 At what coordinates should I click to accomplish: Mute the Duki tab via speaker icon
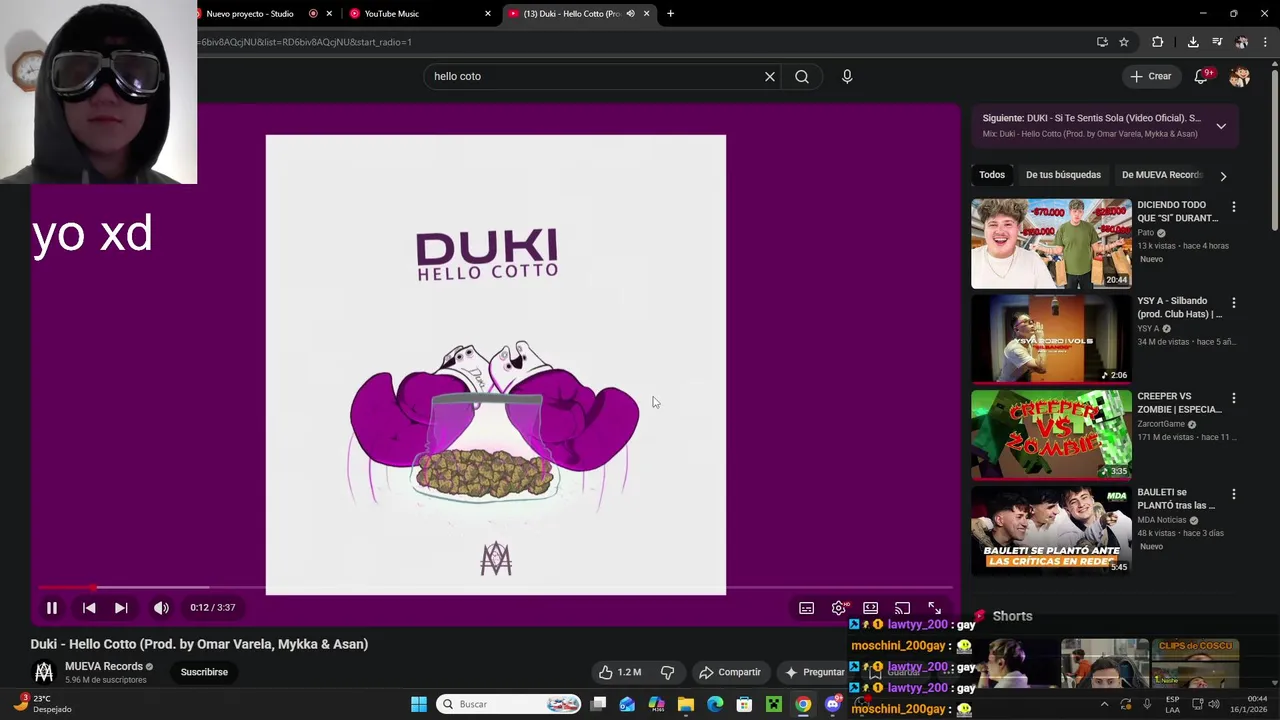[630, 14]
